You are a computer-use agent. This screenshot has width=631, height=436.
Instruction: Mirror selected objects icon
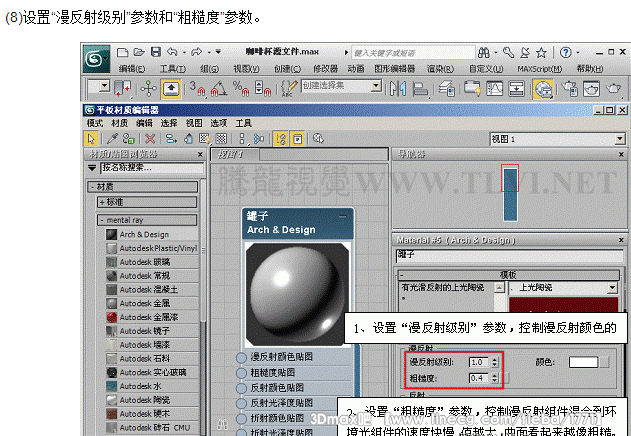398,88
